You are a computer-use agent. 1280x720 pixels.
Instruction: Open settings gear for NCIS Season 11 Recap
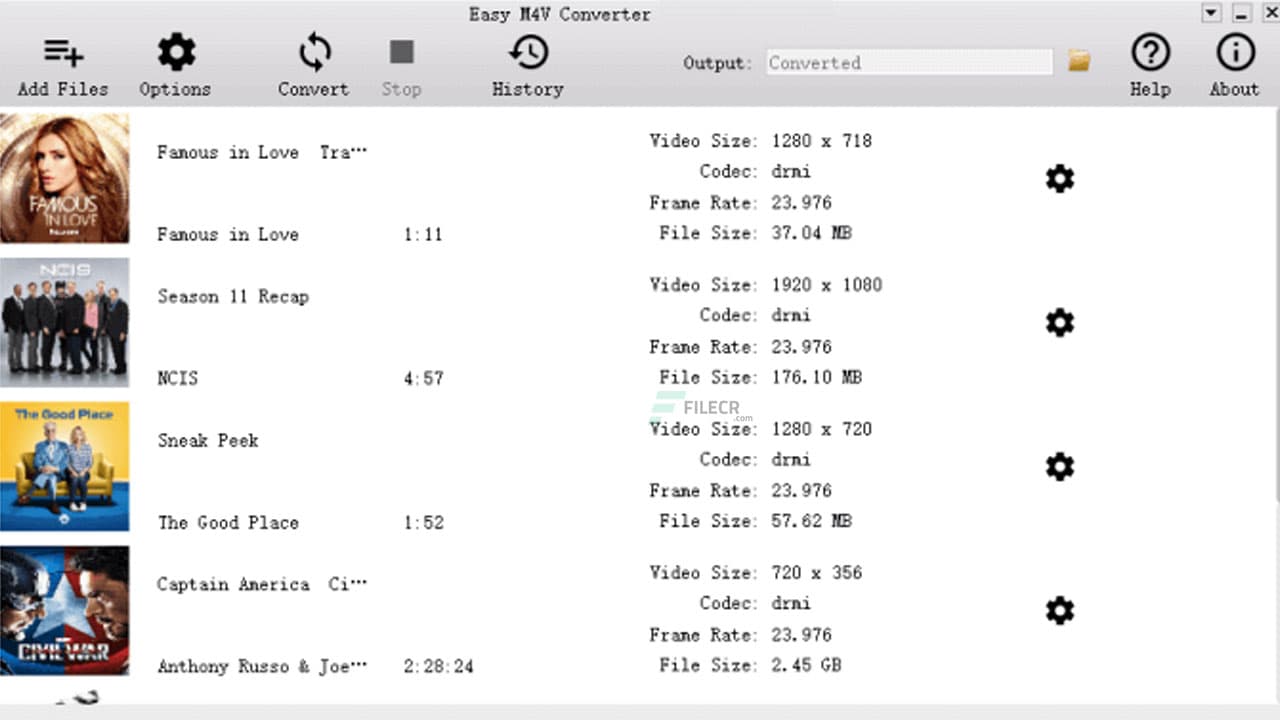1059,322
